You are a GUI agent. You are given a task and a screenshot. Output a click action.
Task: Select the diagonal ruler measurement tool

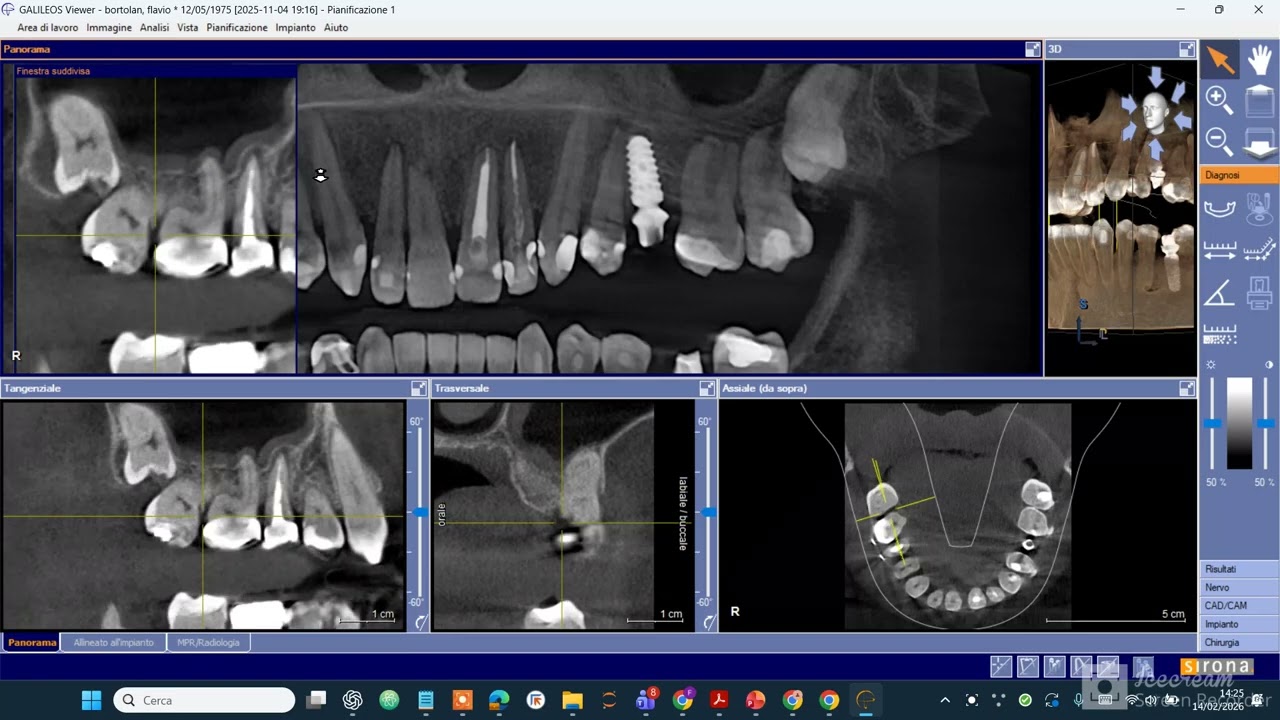[1260, 250]
